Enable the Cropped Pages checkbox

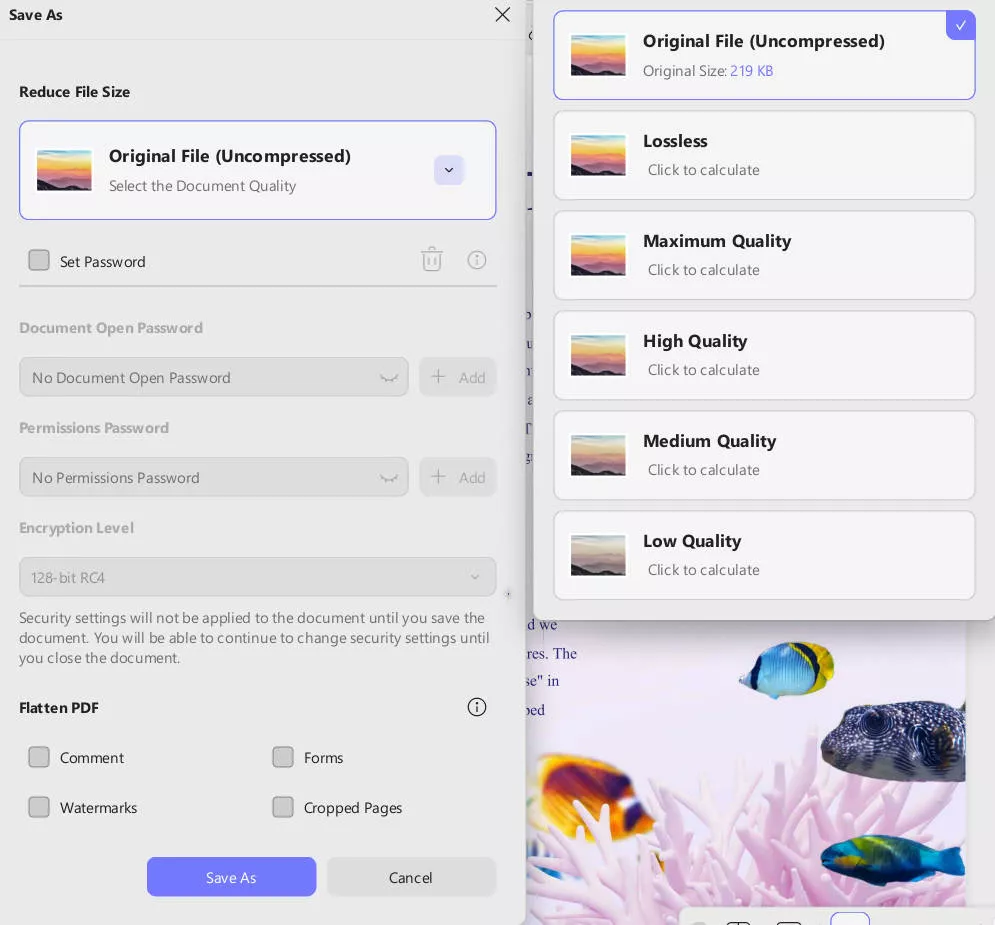pyautogui.click(x=283, y=807)
